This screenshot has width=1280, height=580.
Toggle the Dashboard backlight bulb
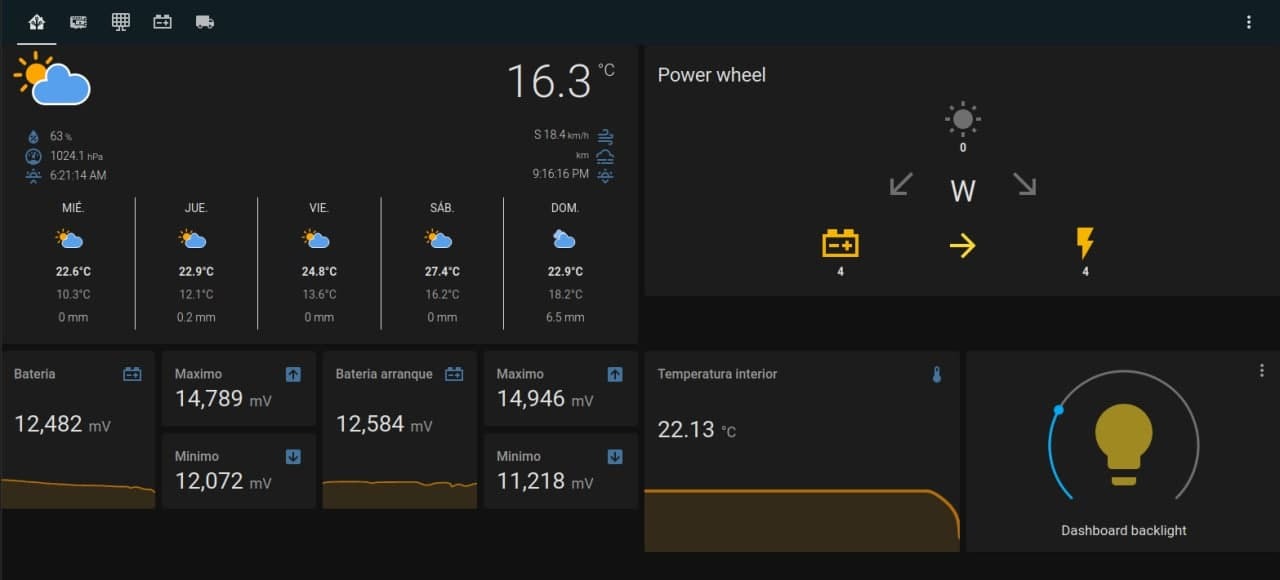point(1123,444)
